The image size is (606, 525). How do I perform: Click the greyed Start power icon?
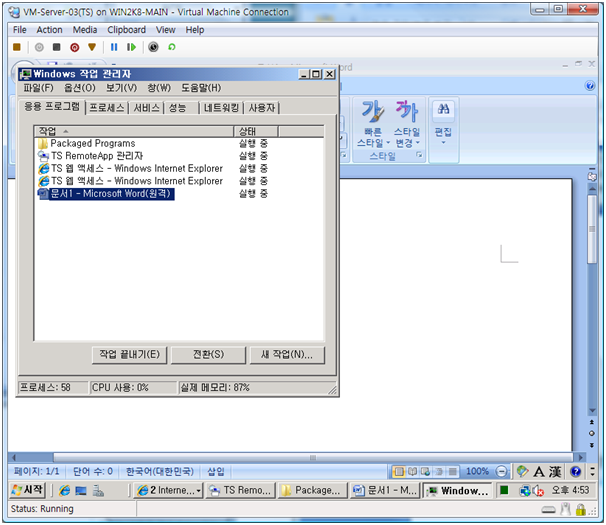[x=39, y=47]
